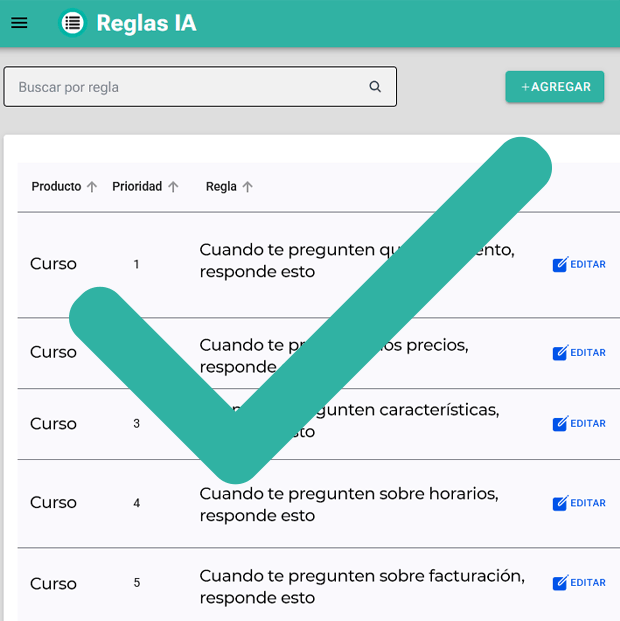Select the Regla column header label
The image size is (620, 621).
(x=221, y=187)
